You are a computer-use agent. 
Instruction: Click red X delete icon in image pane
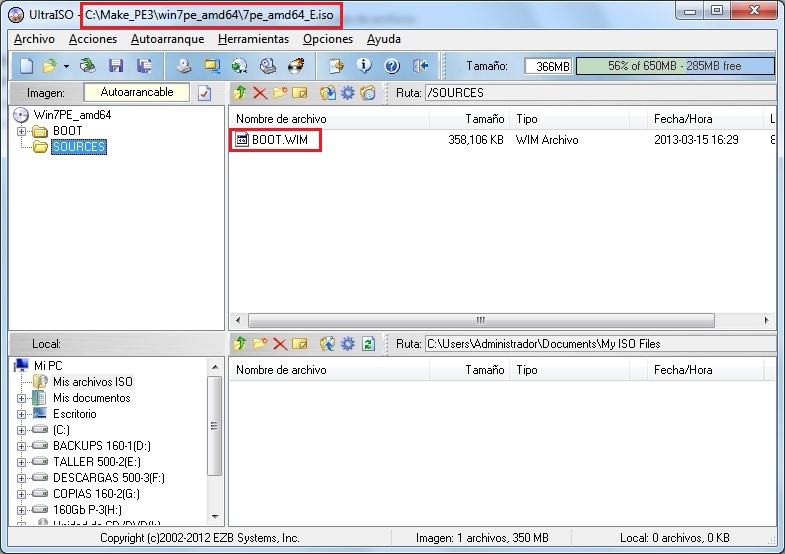(x=260, y=93)
